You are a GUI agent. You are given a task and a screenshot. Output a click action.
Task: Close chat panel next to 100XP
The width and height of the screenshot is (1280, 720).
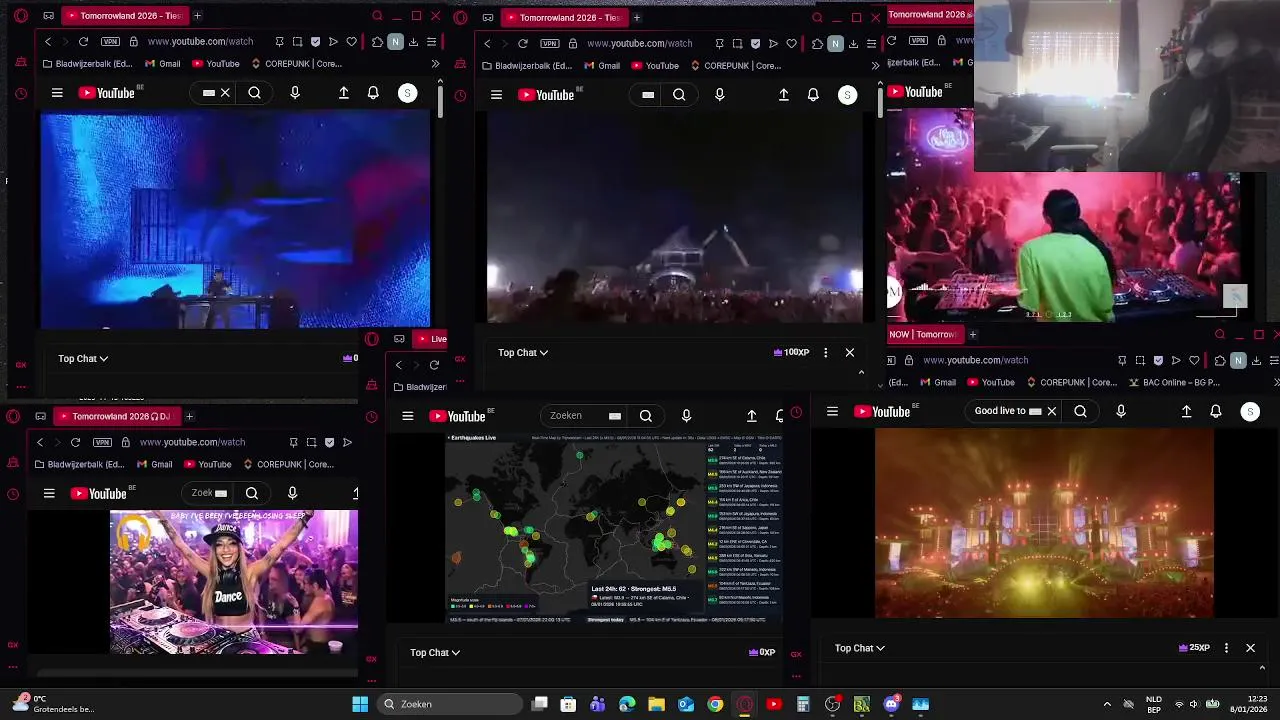(850, 352)
